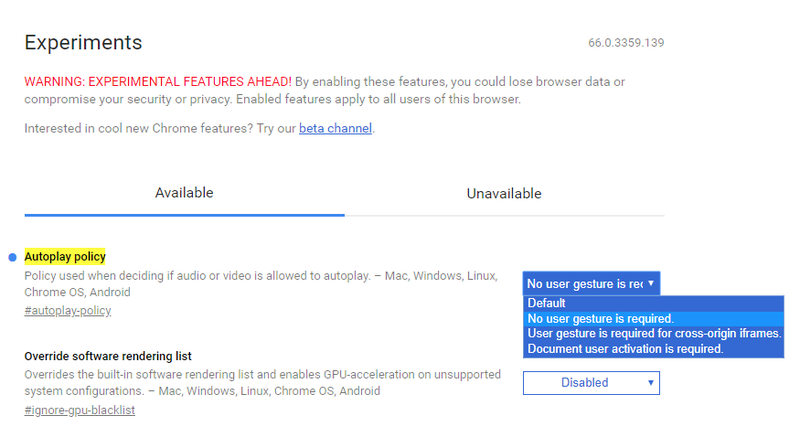Follow the #autoplay-policy anchor link
800x437 pixels.
(67, 311)
